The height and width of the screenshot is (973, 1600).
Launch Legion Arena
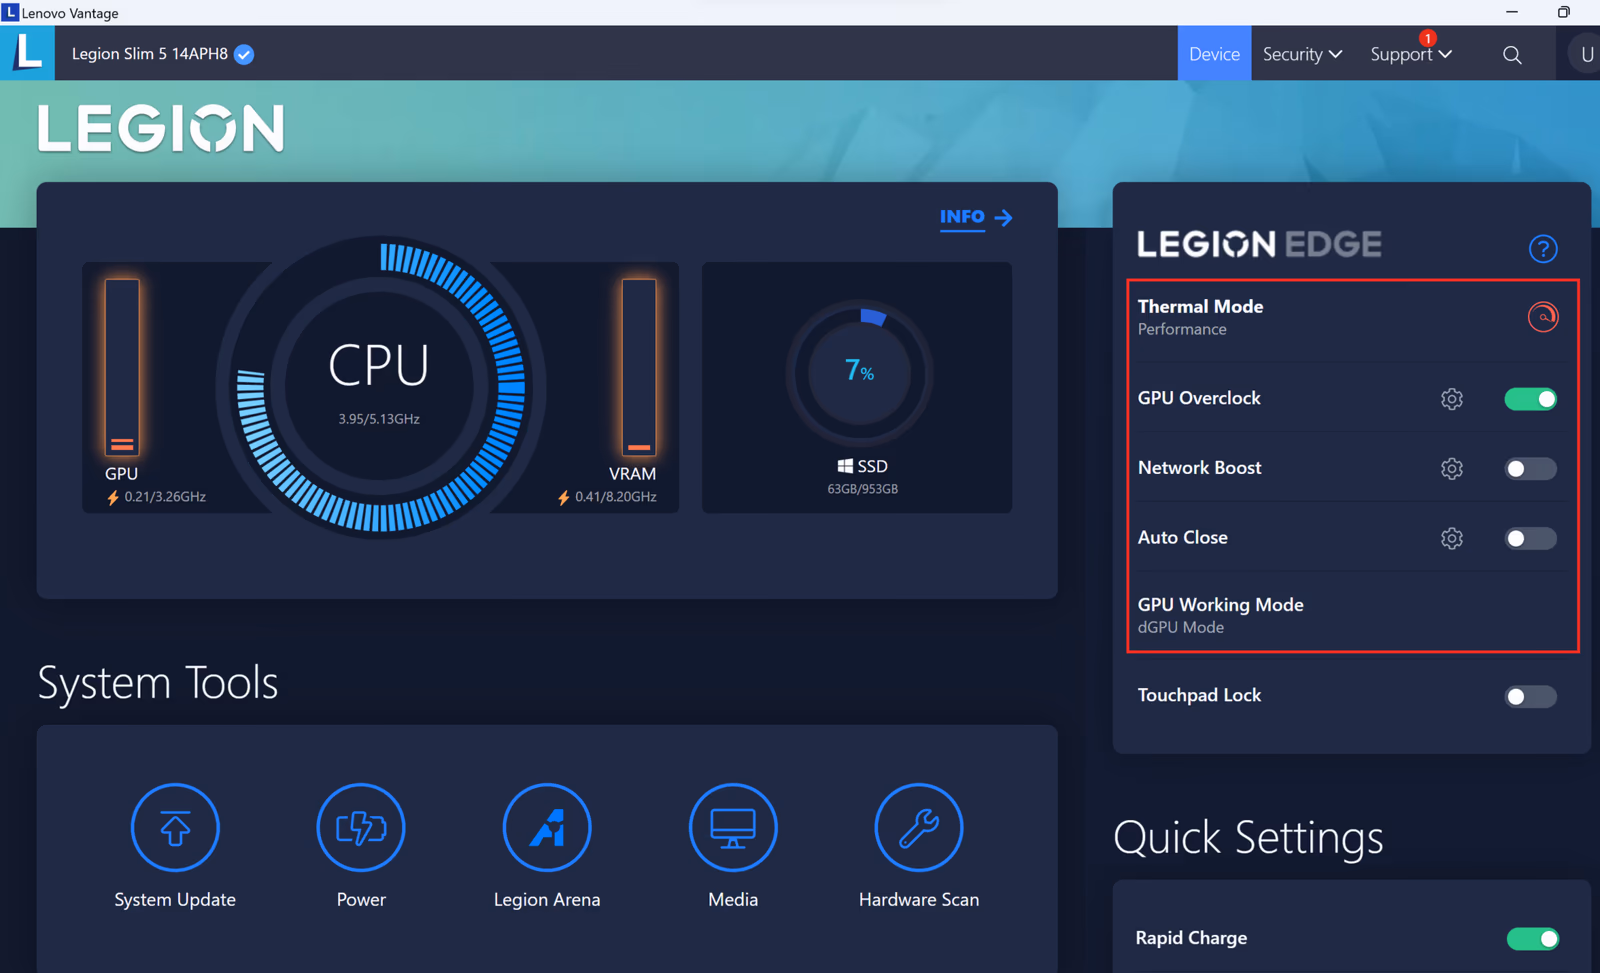(x=547, y=828)
